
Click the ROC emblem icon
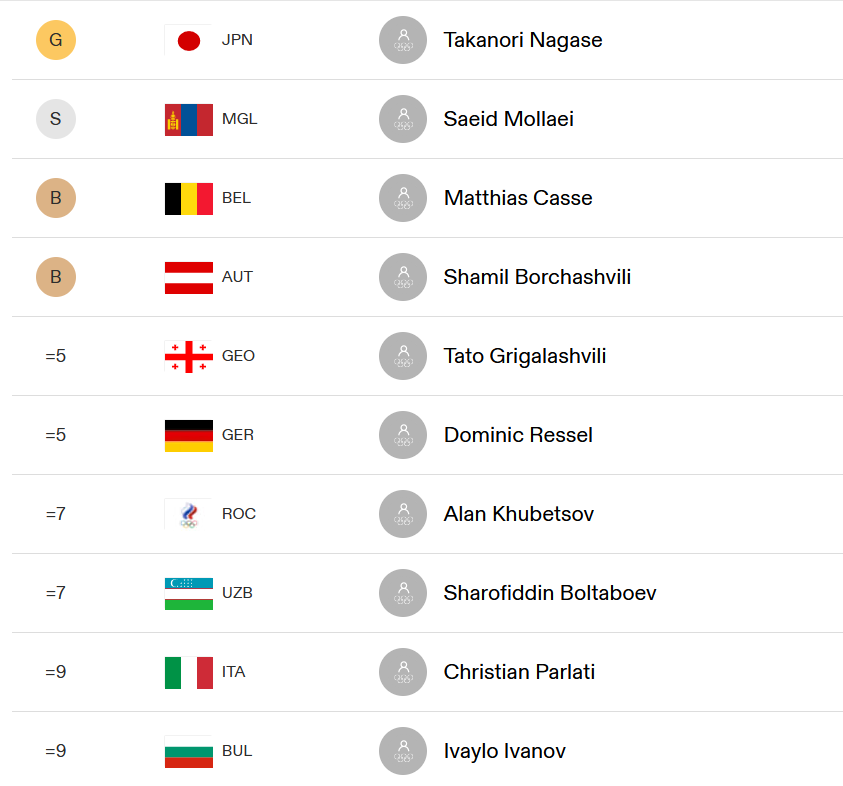click(189, 515)
